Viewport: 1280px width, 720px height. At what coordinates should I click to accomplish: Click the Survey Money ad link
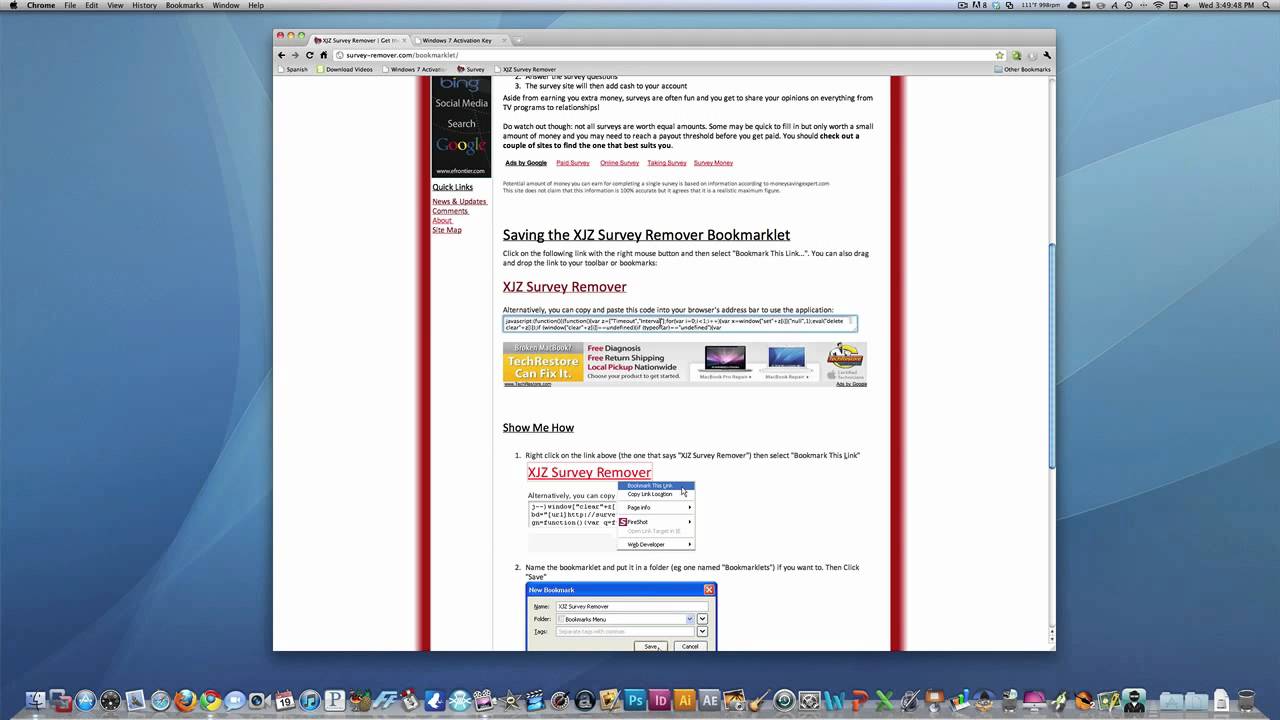coord(713,163)
